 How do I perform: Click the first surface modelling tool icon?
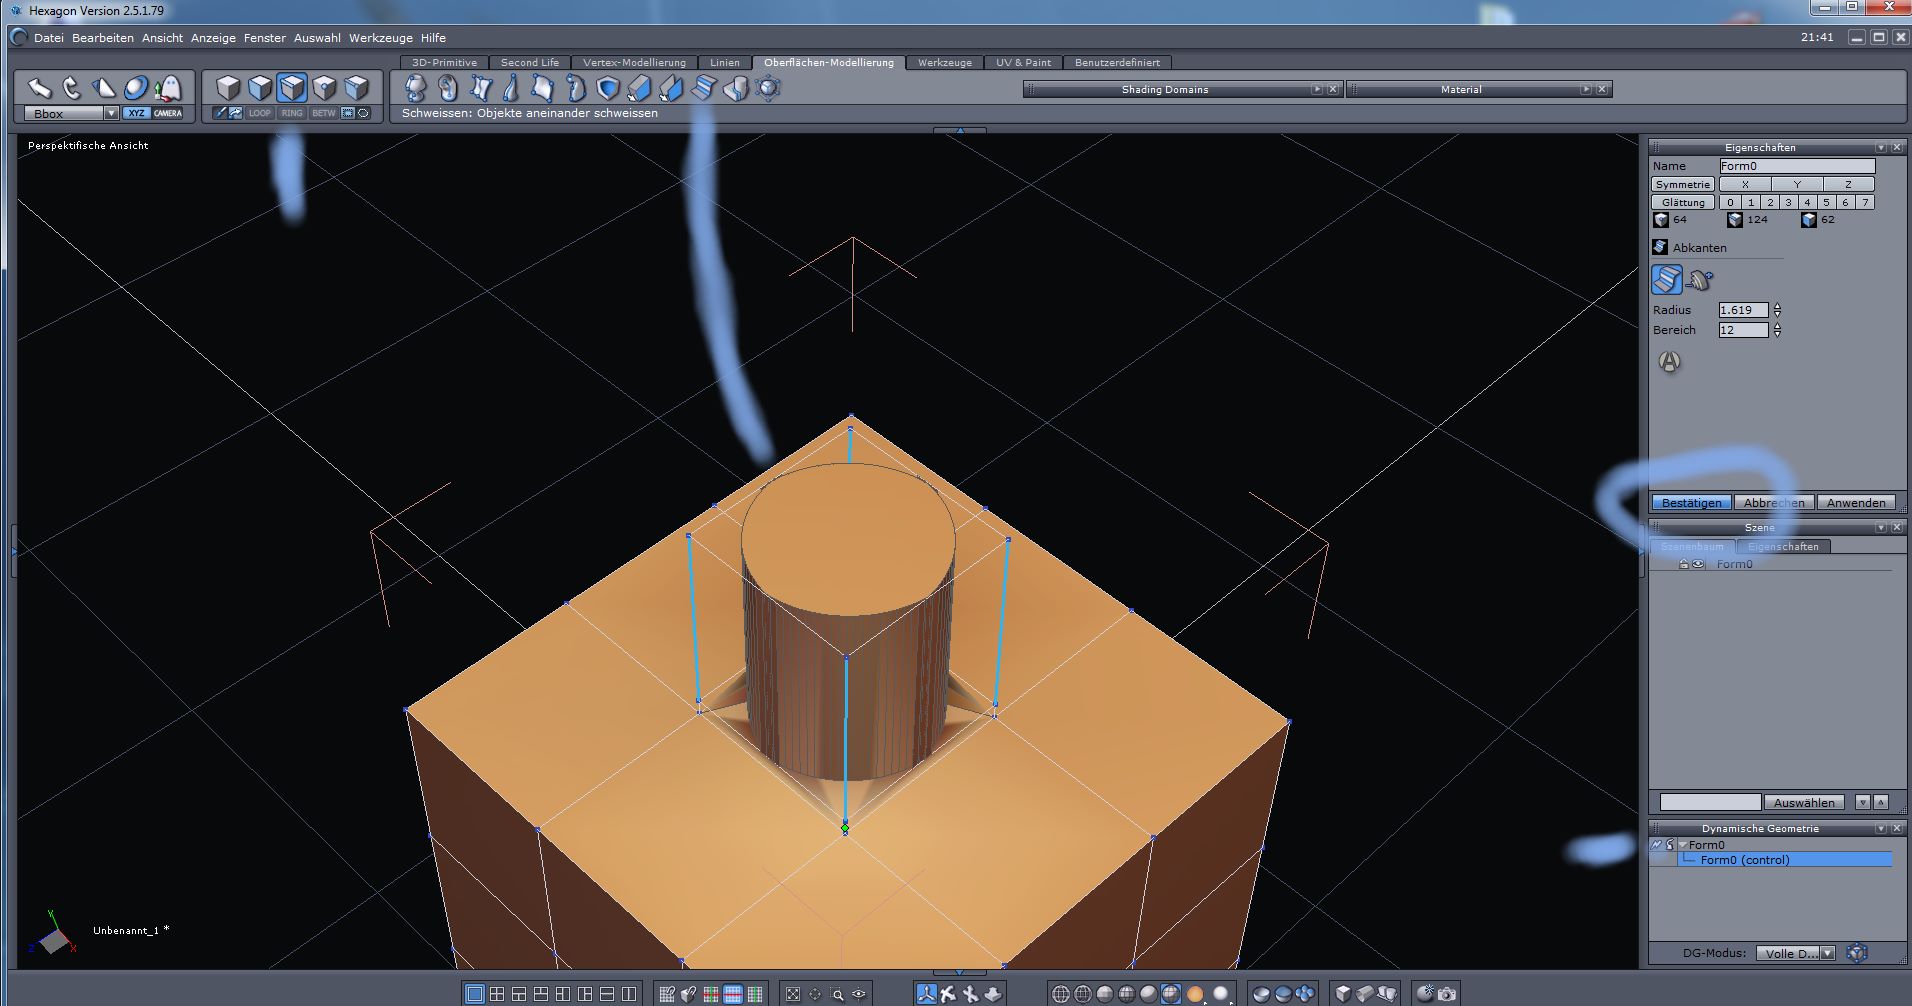coord(415,88)
